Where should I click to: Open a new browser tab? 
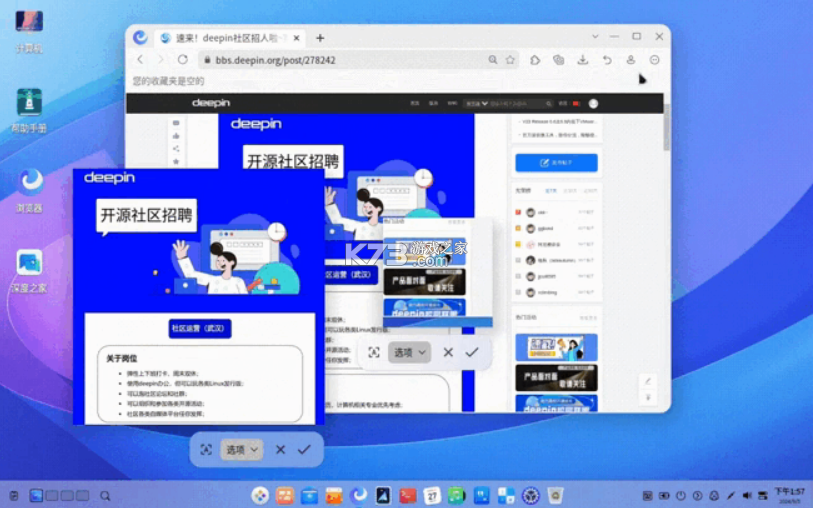(x=320, y=38)
